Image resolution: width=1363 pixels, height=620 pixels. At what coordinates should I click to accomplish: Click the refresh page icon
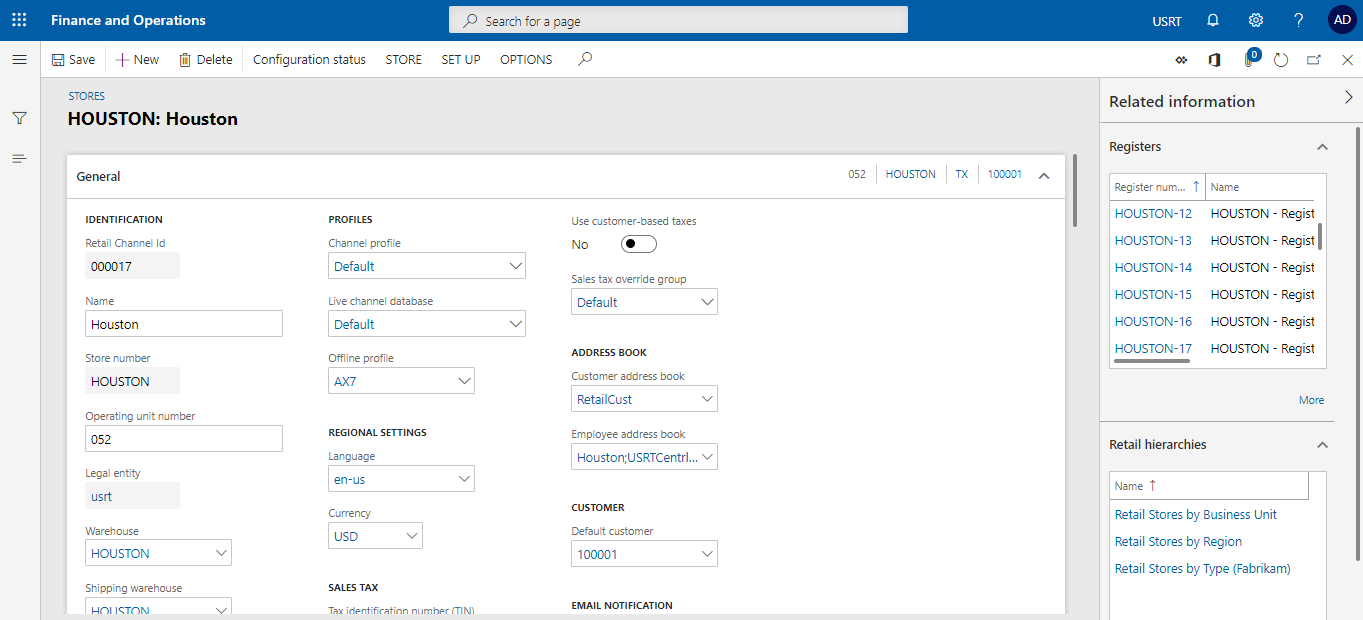click(x=1281, y=60)
